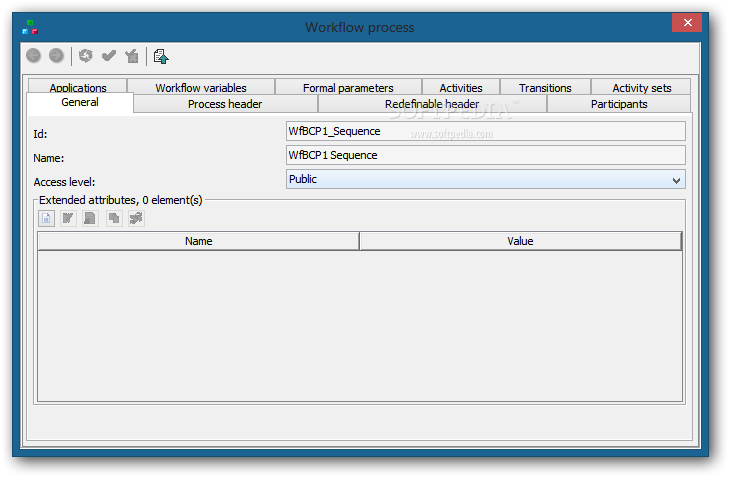The image size is (729, 477).
Task: Click the "Id:" label
Action: click(x=40, y=134)
